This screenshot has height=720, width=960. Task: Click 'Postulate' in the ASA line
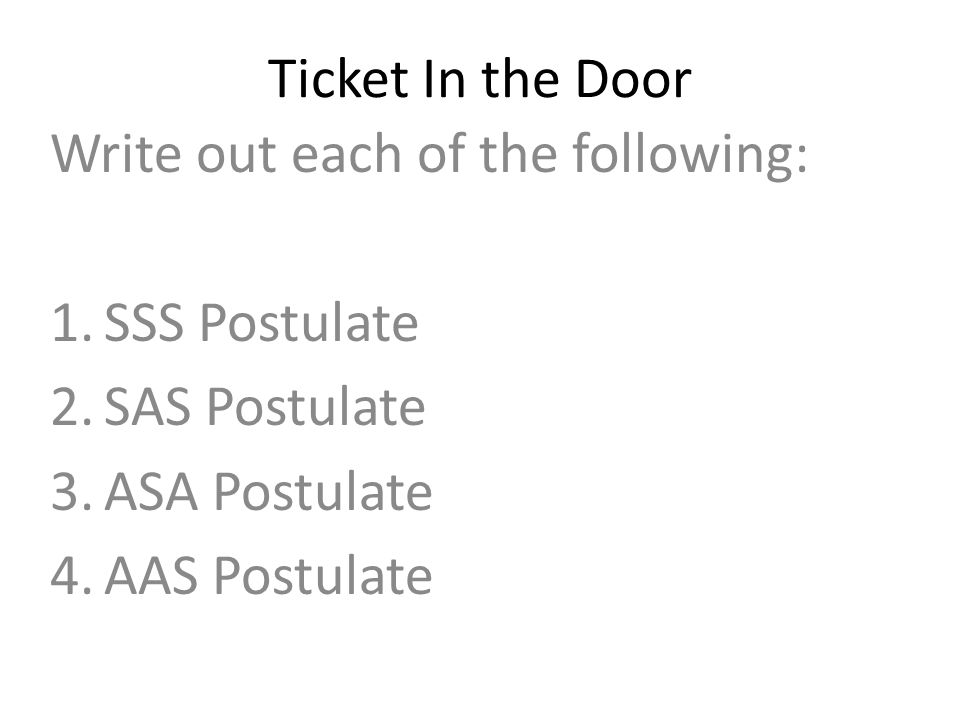pyautogui.click(x=323, y=491)
